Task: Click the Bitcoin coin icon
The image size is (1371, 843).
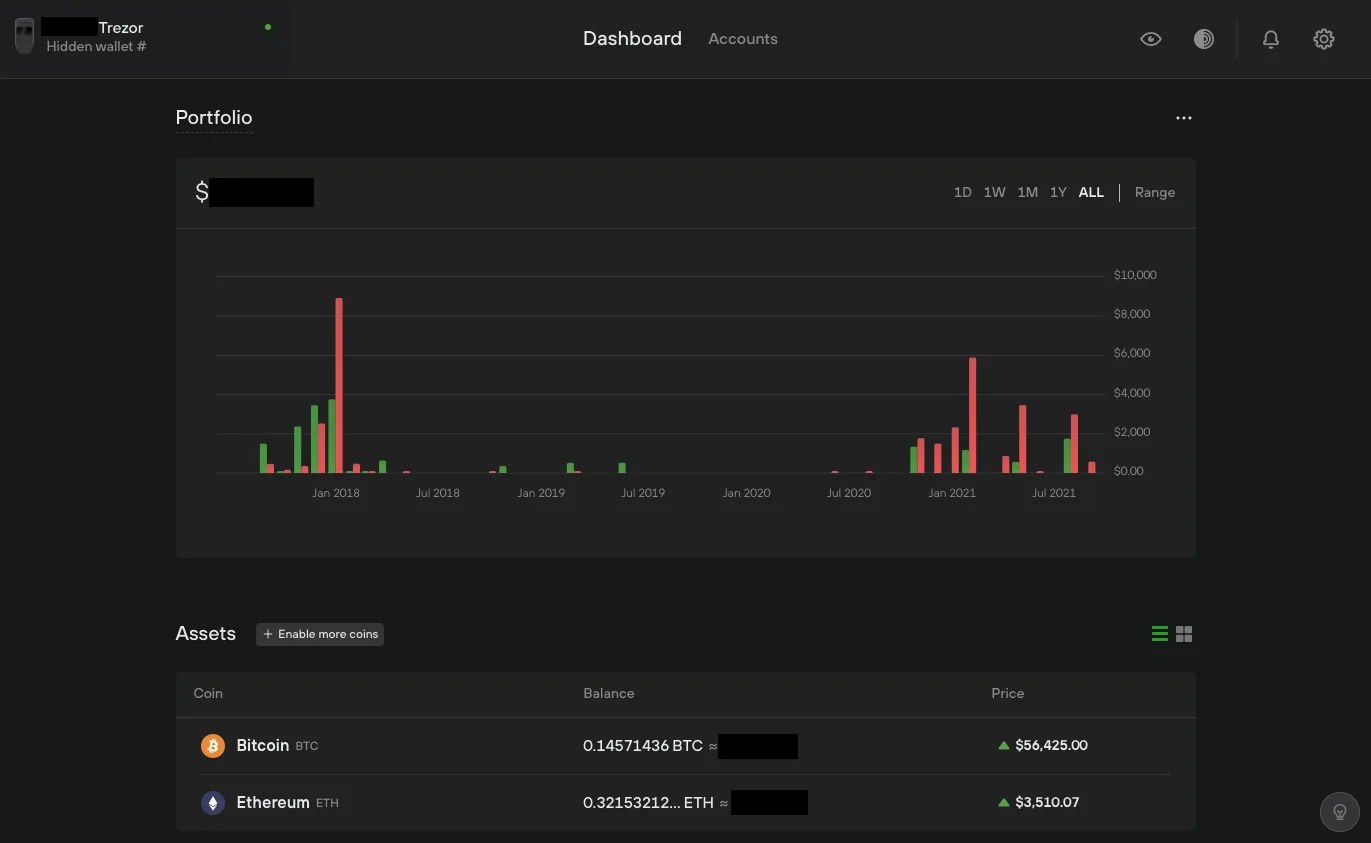Action: tap(213, 746)
